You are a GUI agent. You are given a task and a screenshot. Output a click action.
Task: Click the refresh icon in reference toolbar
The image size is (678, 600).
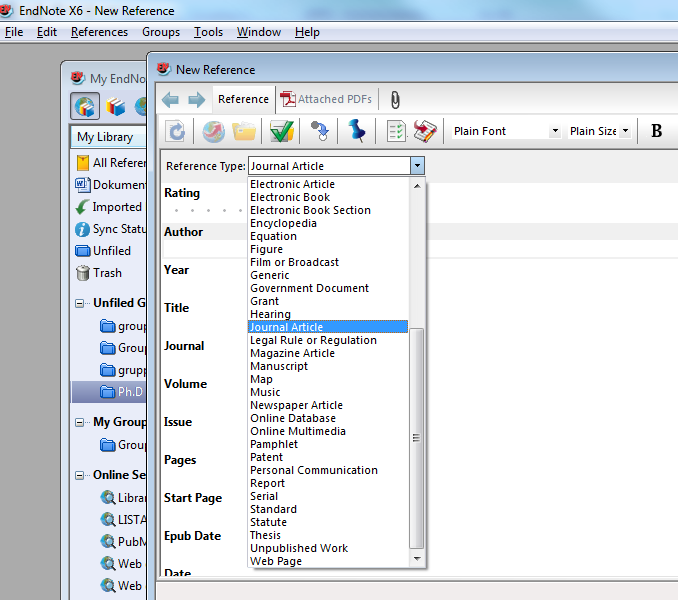(176, 131)
